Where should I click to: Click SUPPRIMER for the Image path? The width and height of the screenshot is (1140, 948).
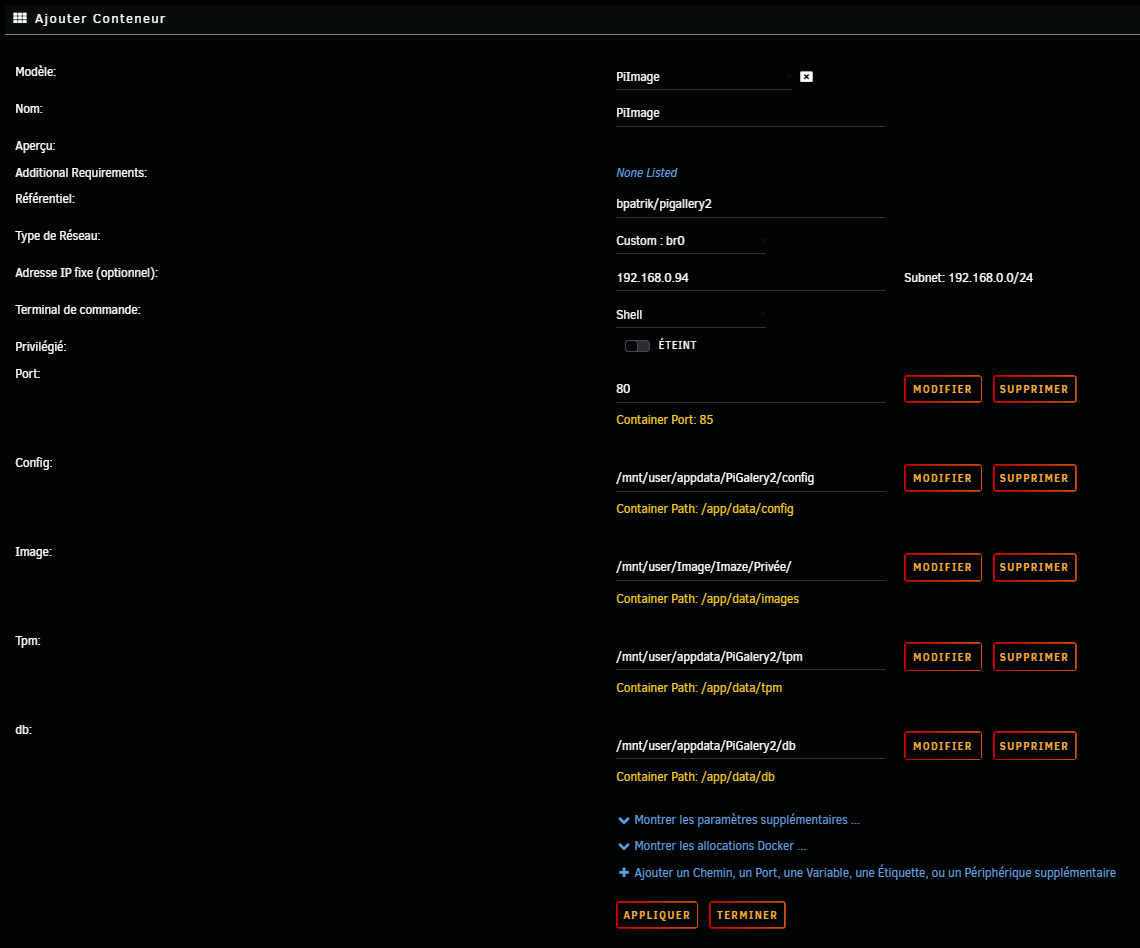click(1034, 567)
